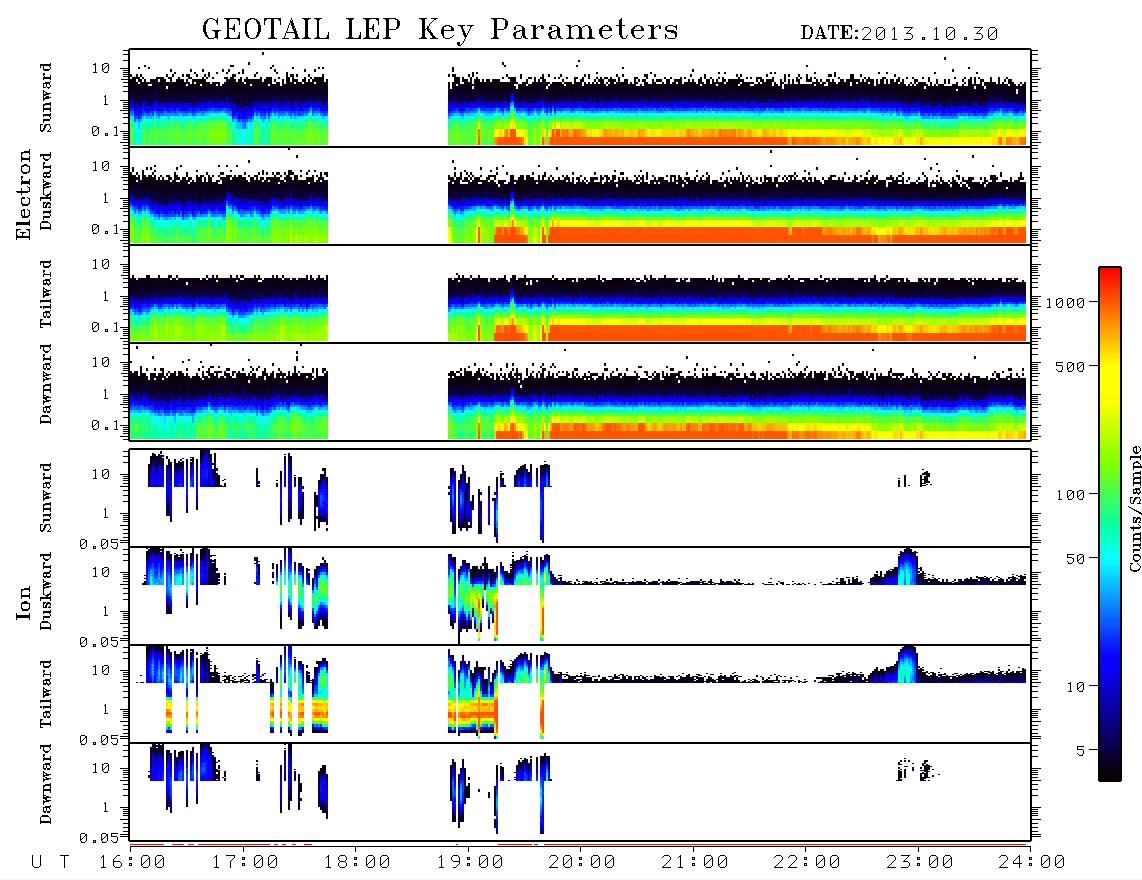Select the Electron "Sunward" panel label
Screen dimensions: 1142x880
(46, 98)
